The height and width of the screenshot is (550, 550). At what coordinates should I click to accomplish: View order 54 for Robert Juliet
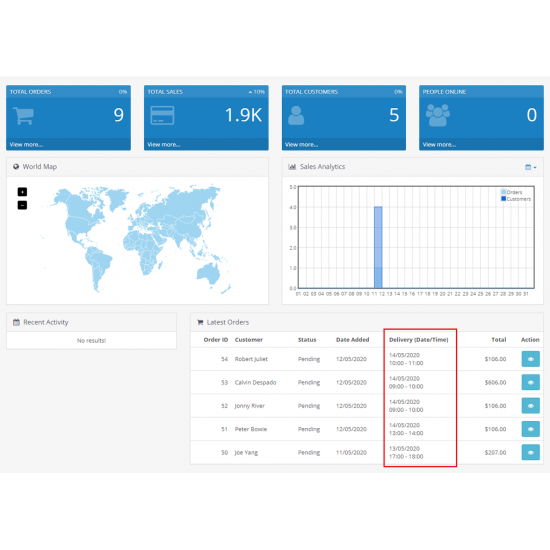tap(530, 359)
